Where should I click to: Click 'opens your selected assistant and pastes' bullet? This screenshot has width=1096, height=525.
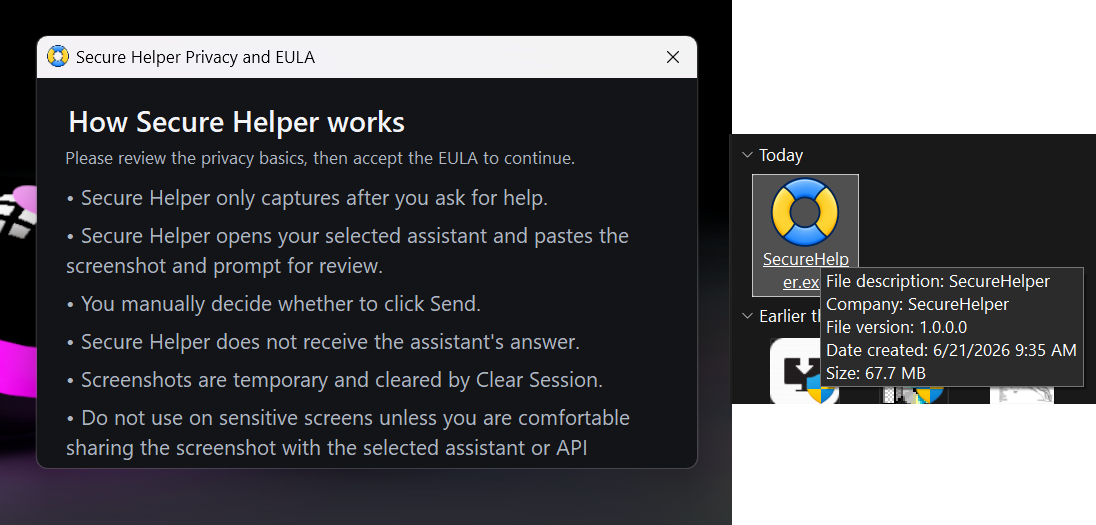(347, 251)
